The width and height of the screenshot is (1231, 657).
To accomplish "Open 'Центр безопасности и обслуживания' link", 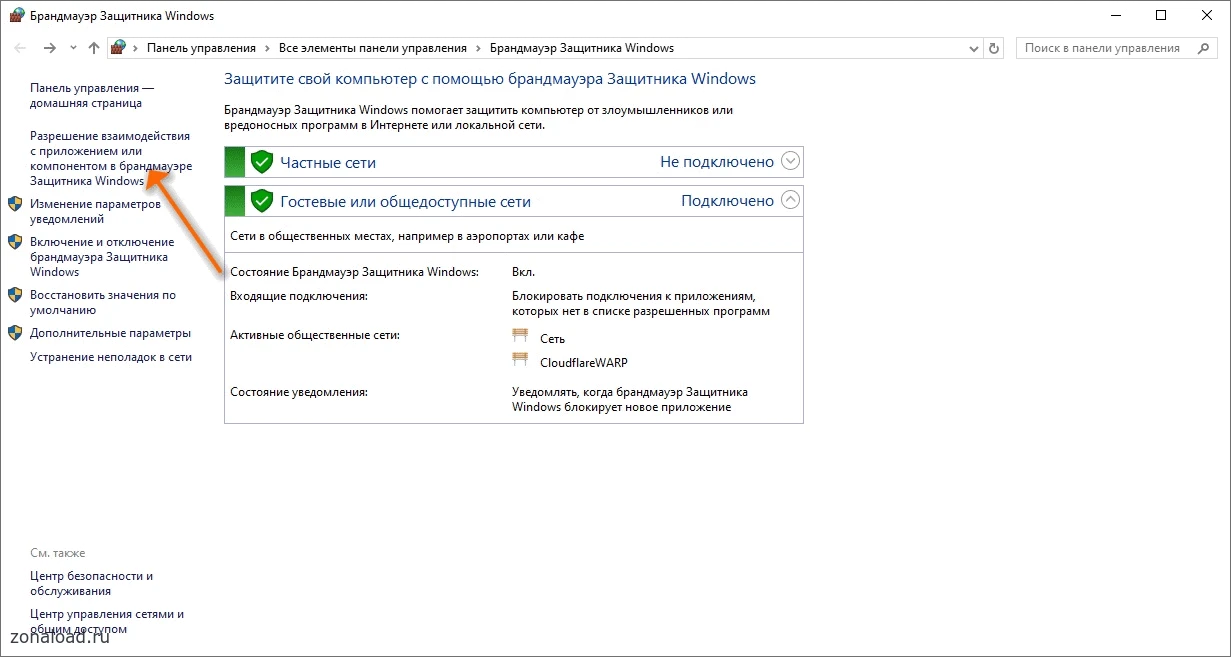I will point(92,583).
